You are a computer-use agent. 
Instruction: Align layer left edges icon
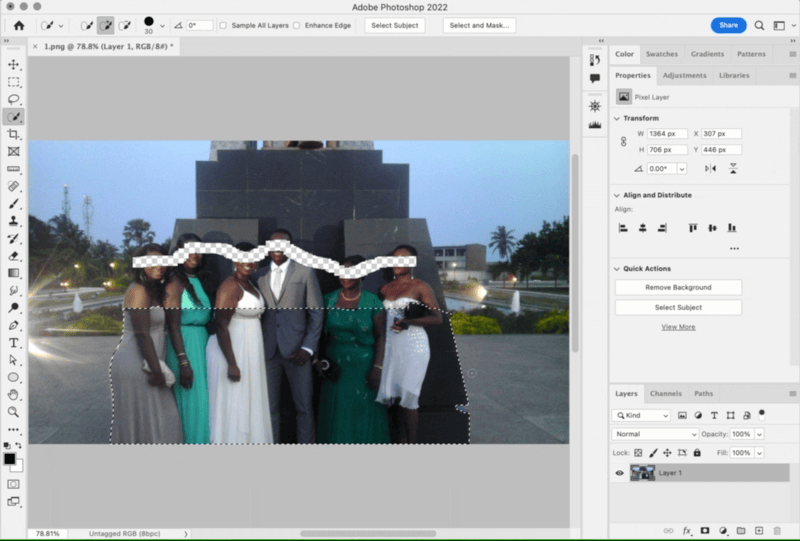click(623, 228)
